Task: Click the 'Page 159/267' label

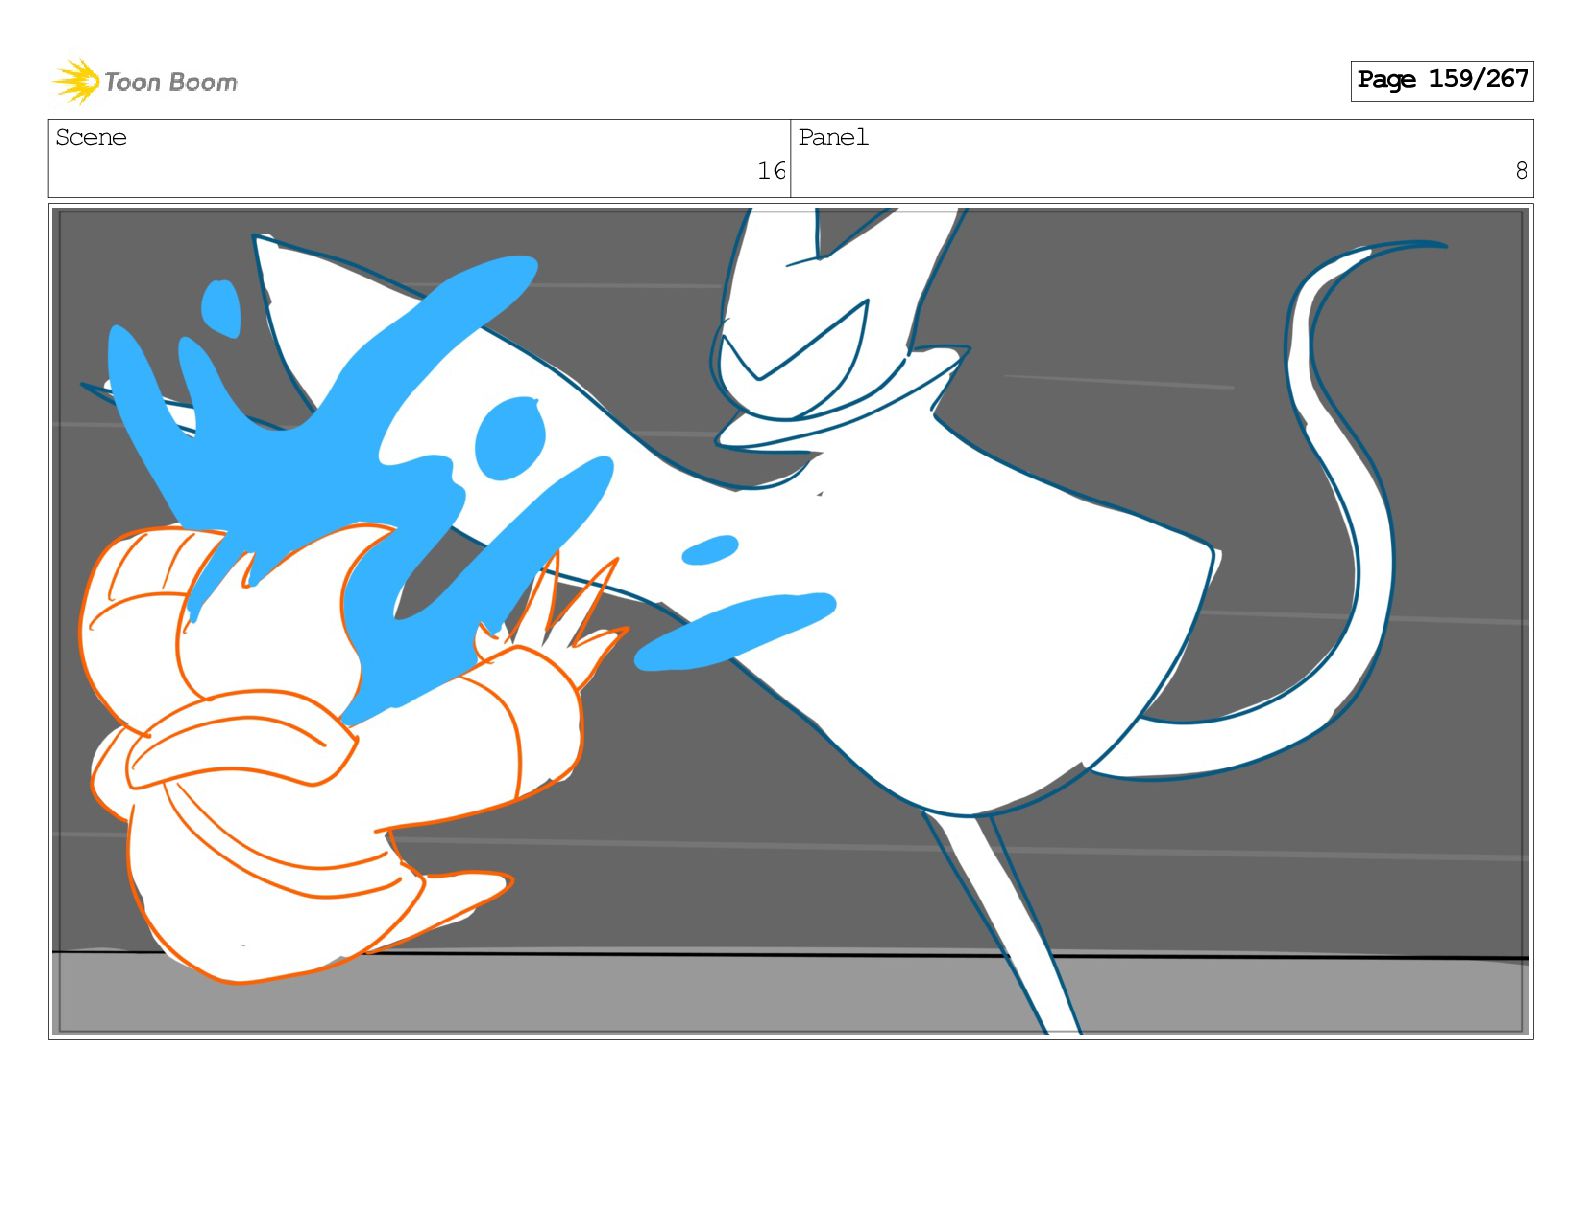Action: [x=1441, y=80]
